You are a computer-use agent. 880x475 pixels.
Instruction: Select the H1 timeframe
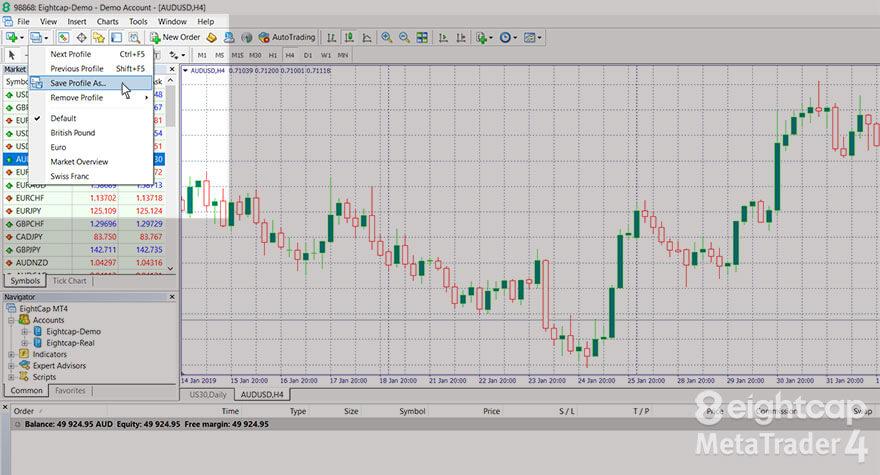[273, 55]
